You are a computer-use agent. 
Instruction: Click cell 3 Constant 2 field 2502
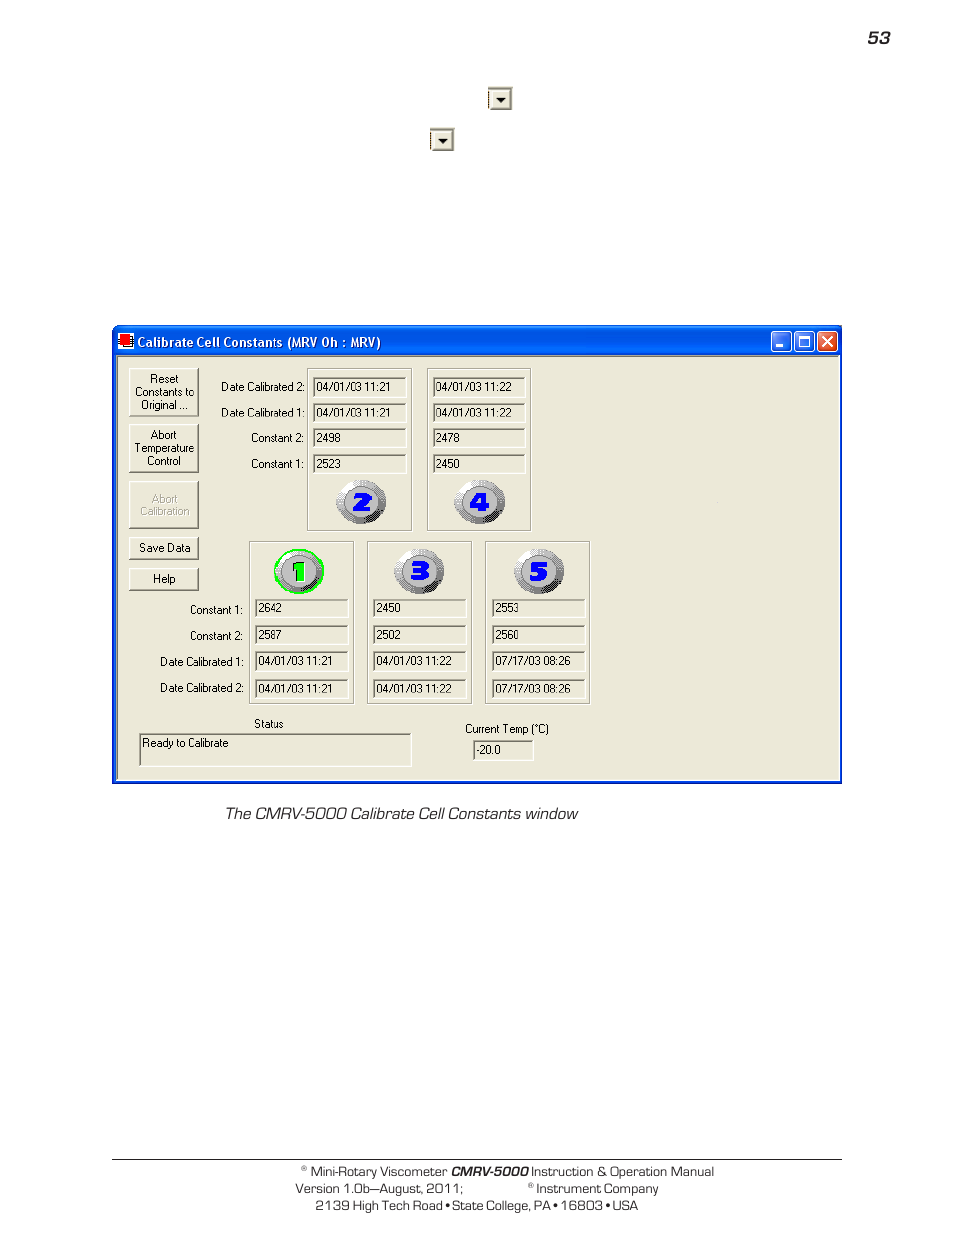(x=420, y=635)
